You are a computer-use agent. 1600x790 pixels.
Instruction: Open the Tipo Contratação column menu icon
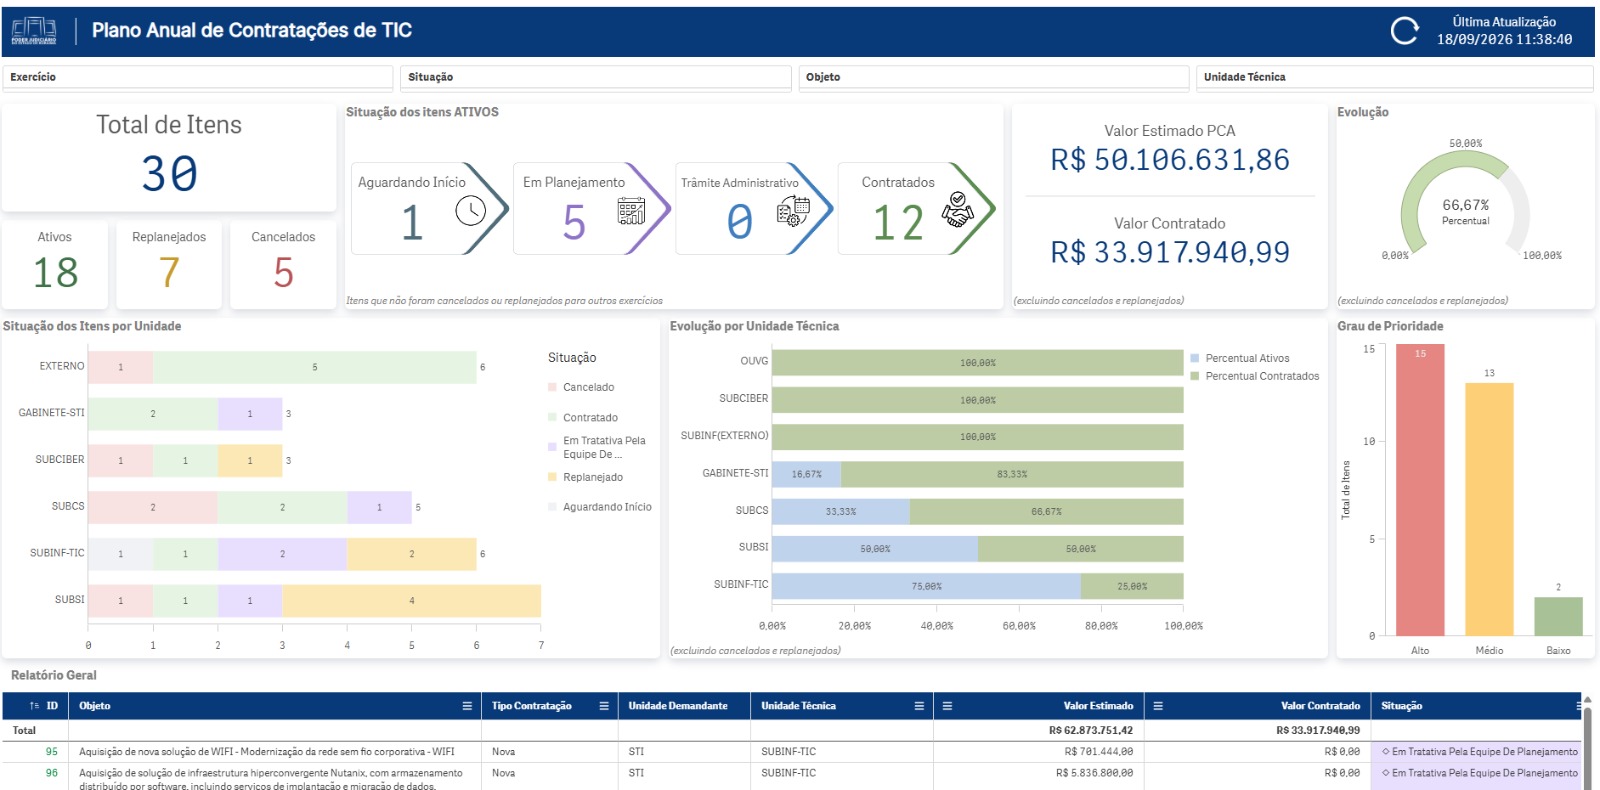(604, 706)
